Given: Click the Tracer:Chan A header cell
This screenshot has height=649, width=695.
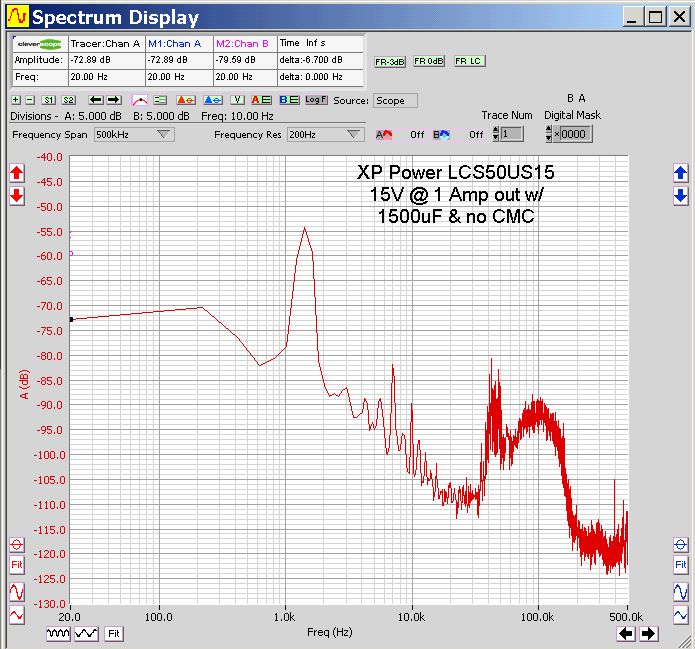Looking at the screenshot, I should point(106,43).
